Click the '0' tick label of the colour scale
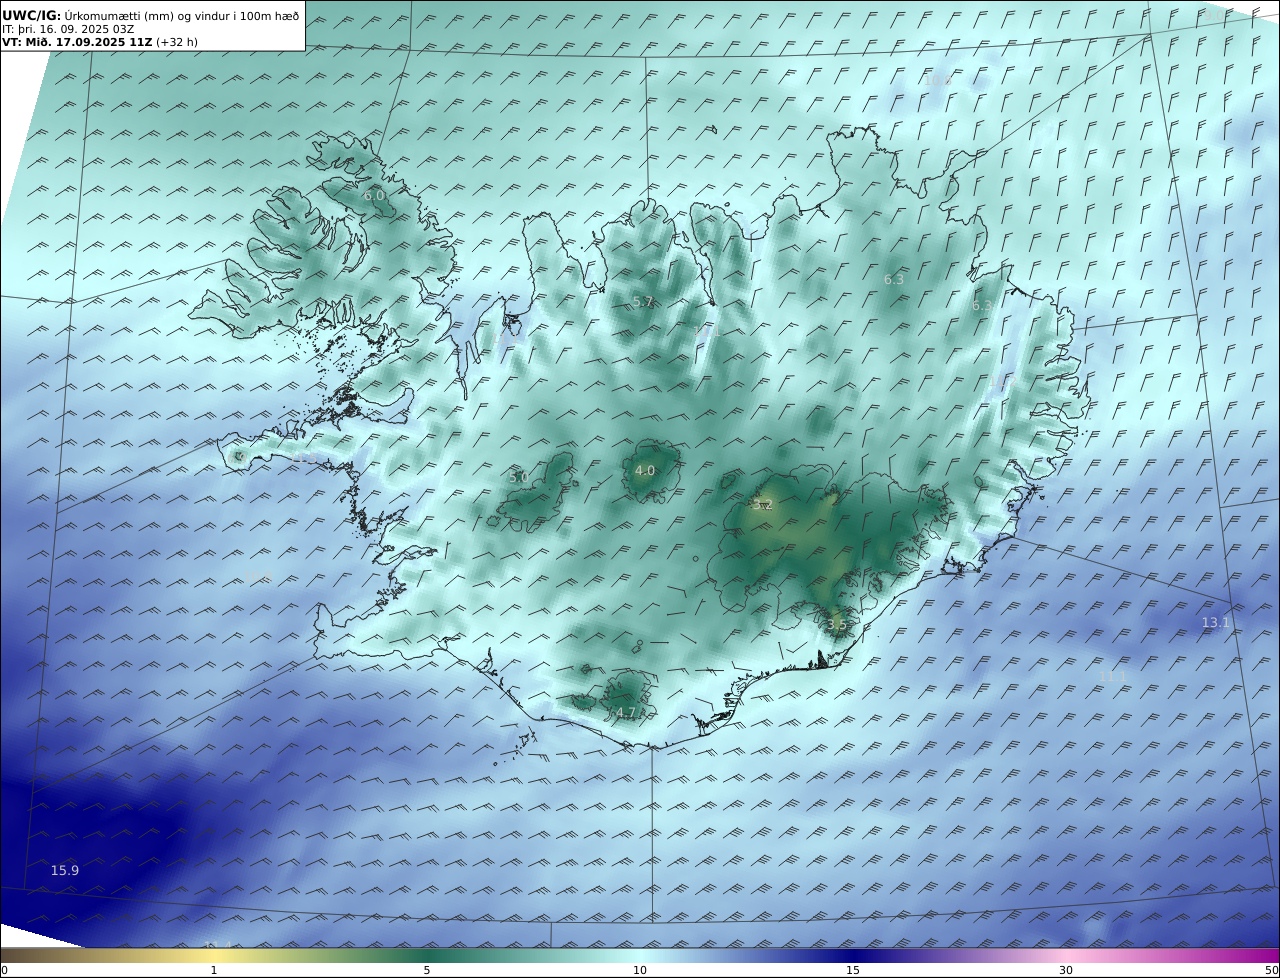Image resolution: width=1280 pixels, height=978 pixels. coord(4,970)
